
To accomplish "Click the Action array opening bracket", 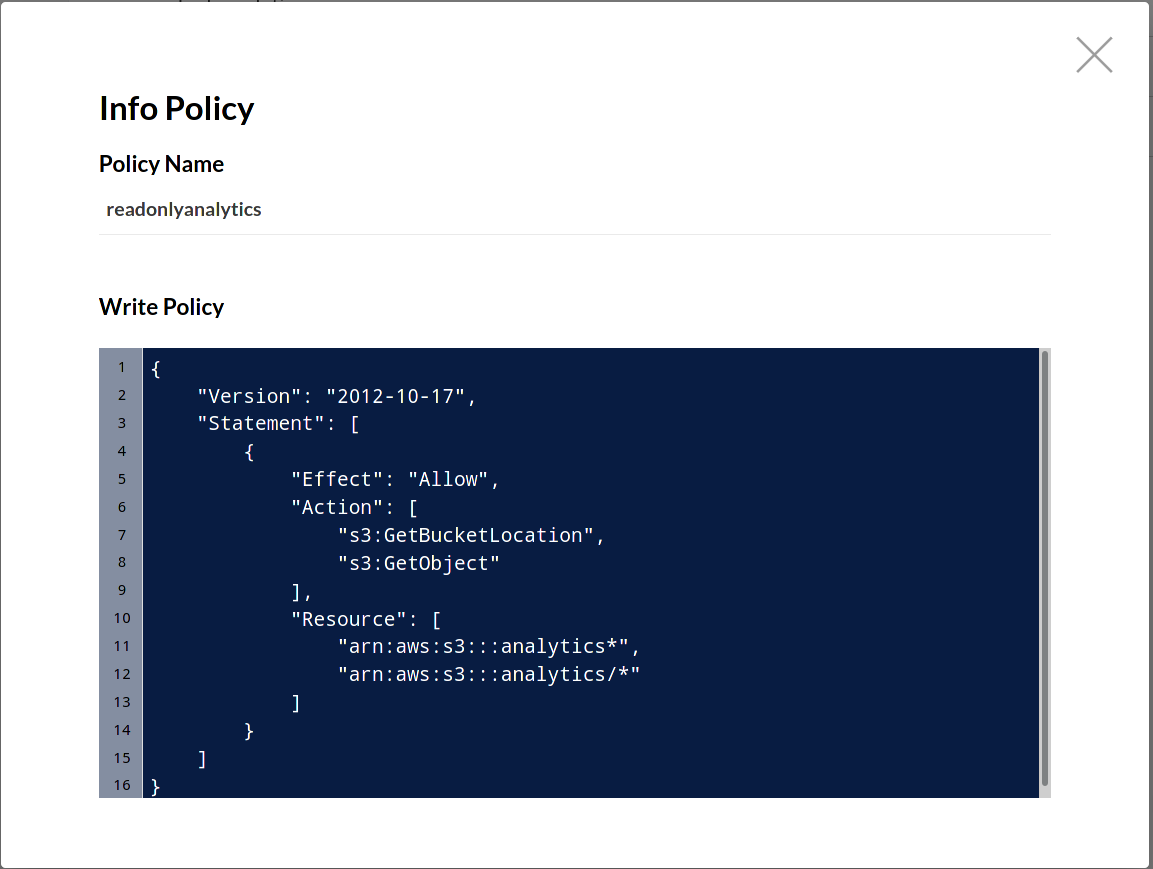I will [x=415, y=507].
